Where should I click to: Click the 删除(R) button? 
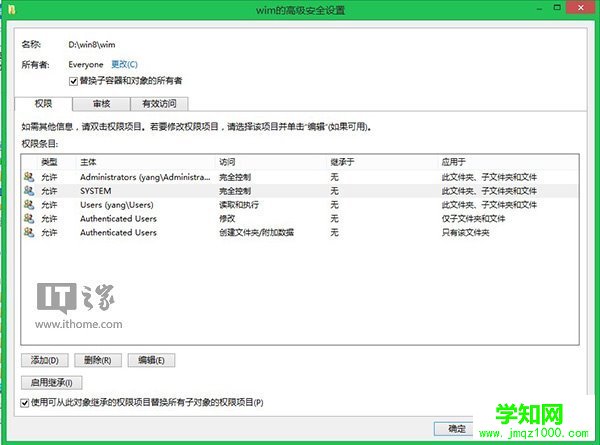[x=98, y=360]
